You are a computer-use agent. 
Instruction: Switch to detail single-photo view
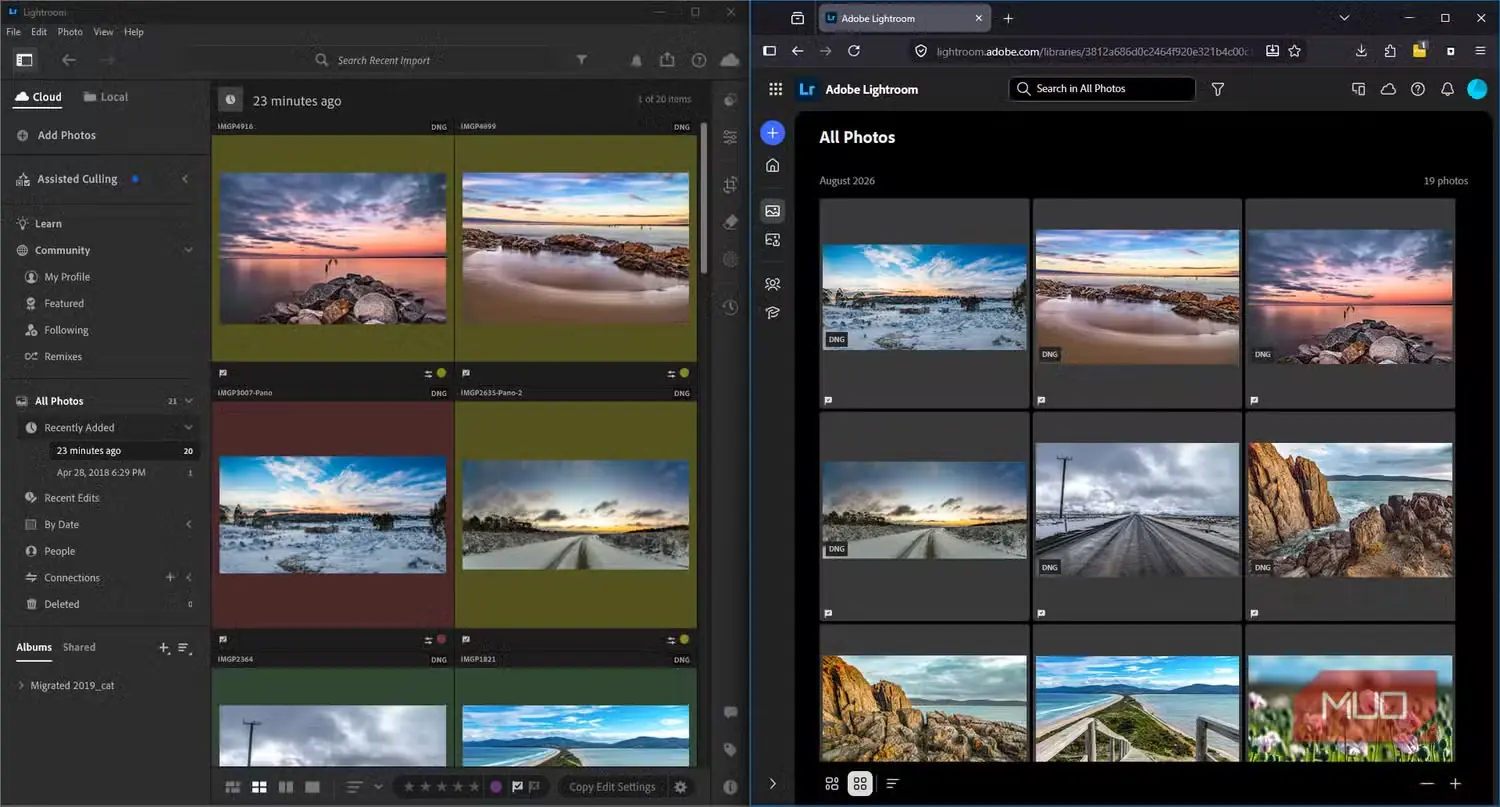coord(312,787)
